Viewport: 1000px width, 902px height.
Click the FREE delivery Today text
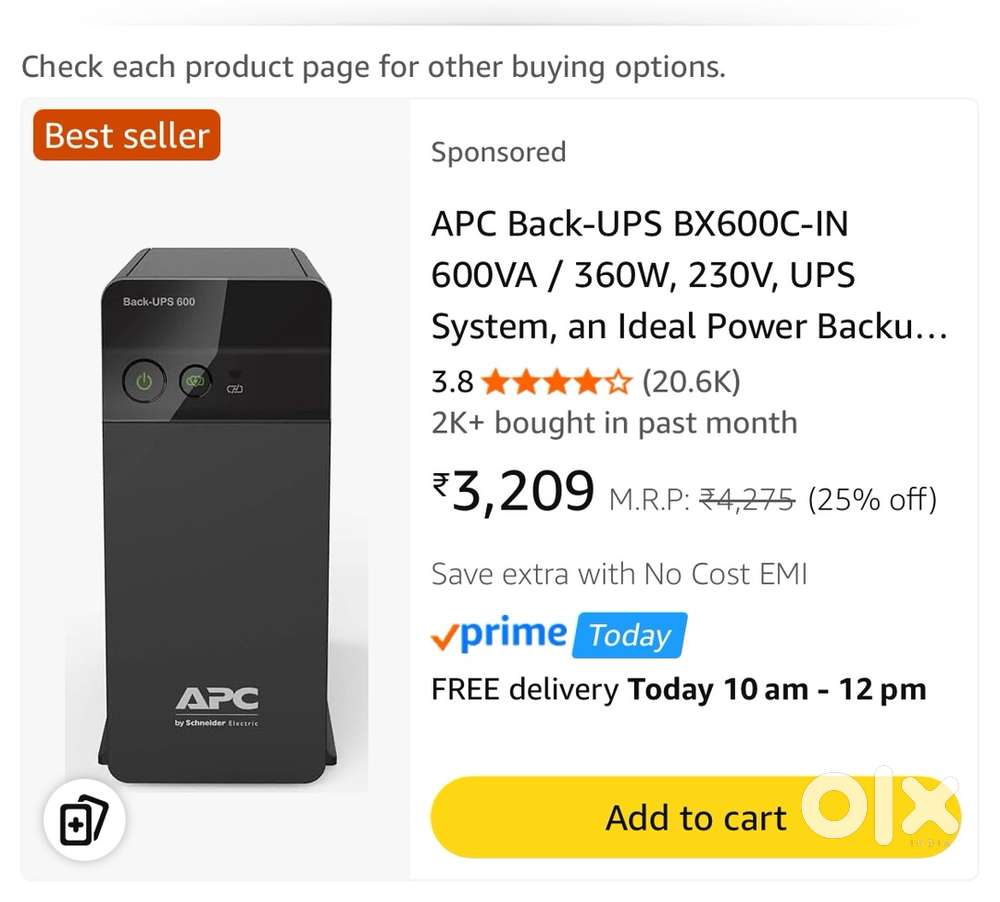click(x=678, y=690)
